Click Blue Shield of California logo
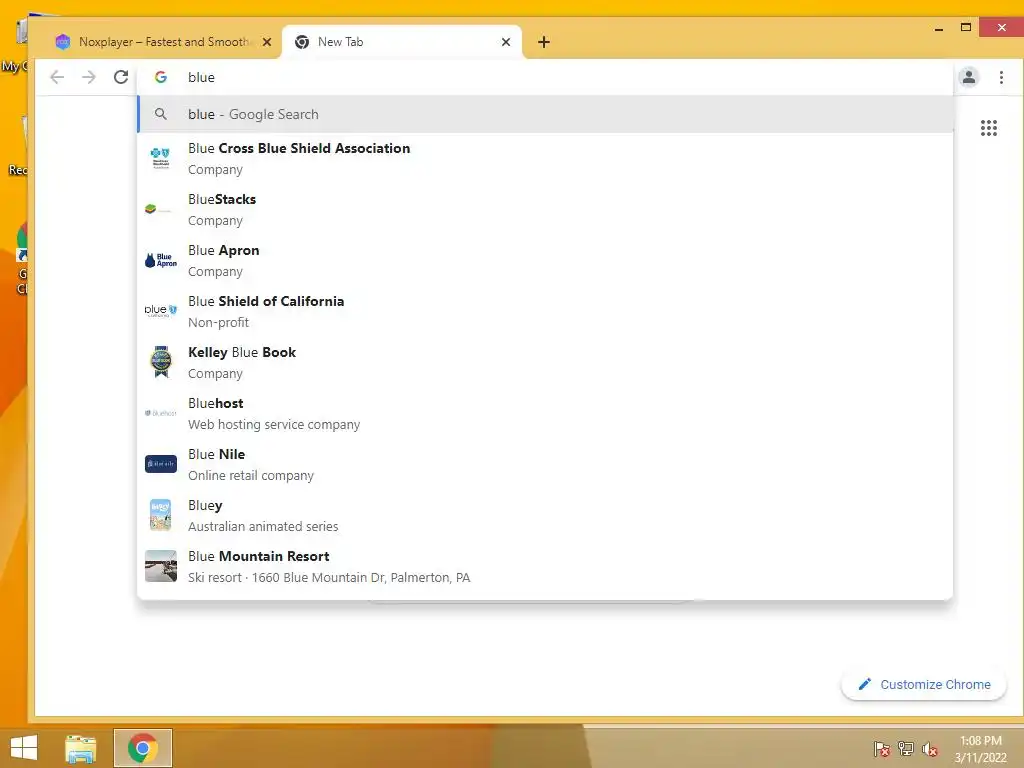This screenshot has height=768, width=1024. (161, 311)
